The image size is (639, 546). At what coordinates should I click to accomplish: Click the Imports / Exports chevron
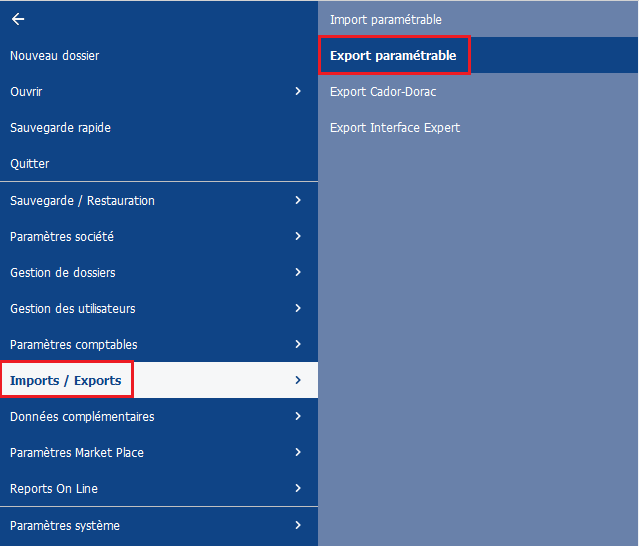tap(298, 381)
